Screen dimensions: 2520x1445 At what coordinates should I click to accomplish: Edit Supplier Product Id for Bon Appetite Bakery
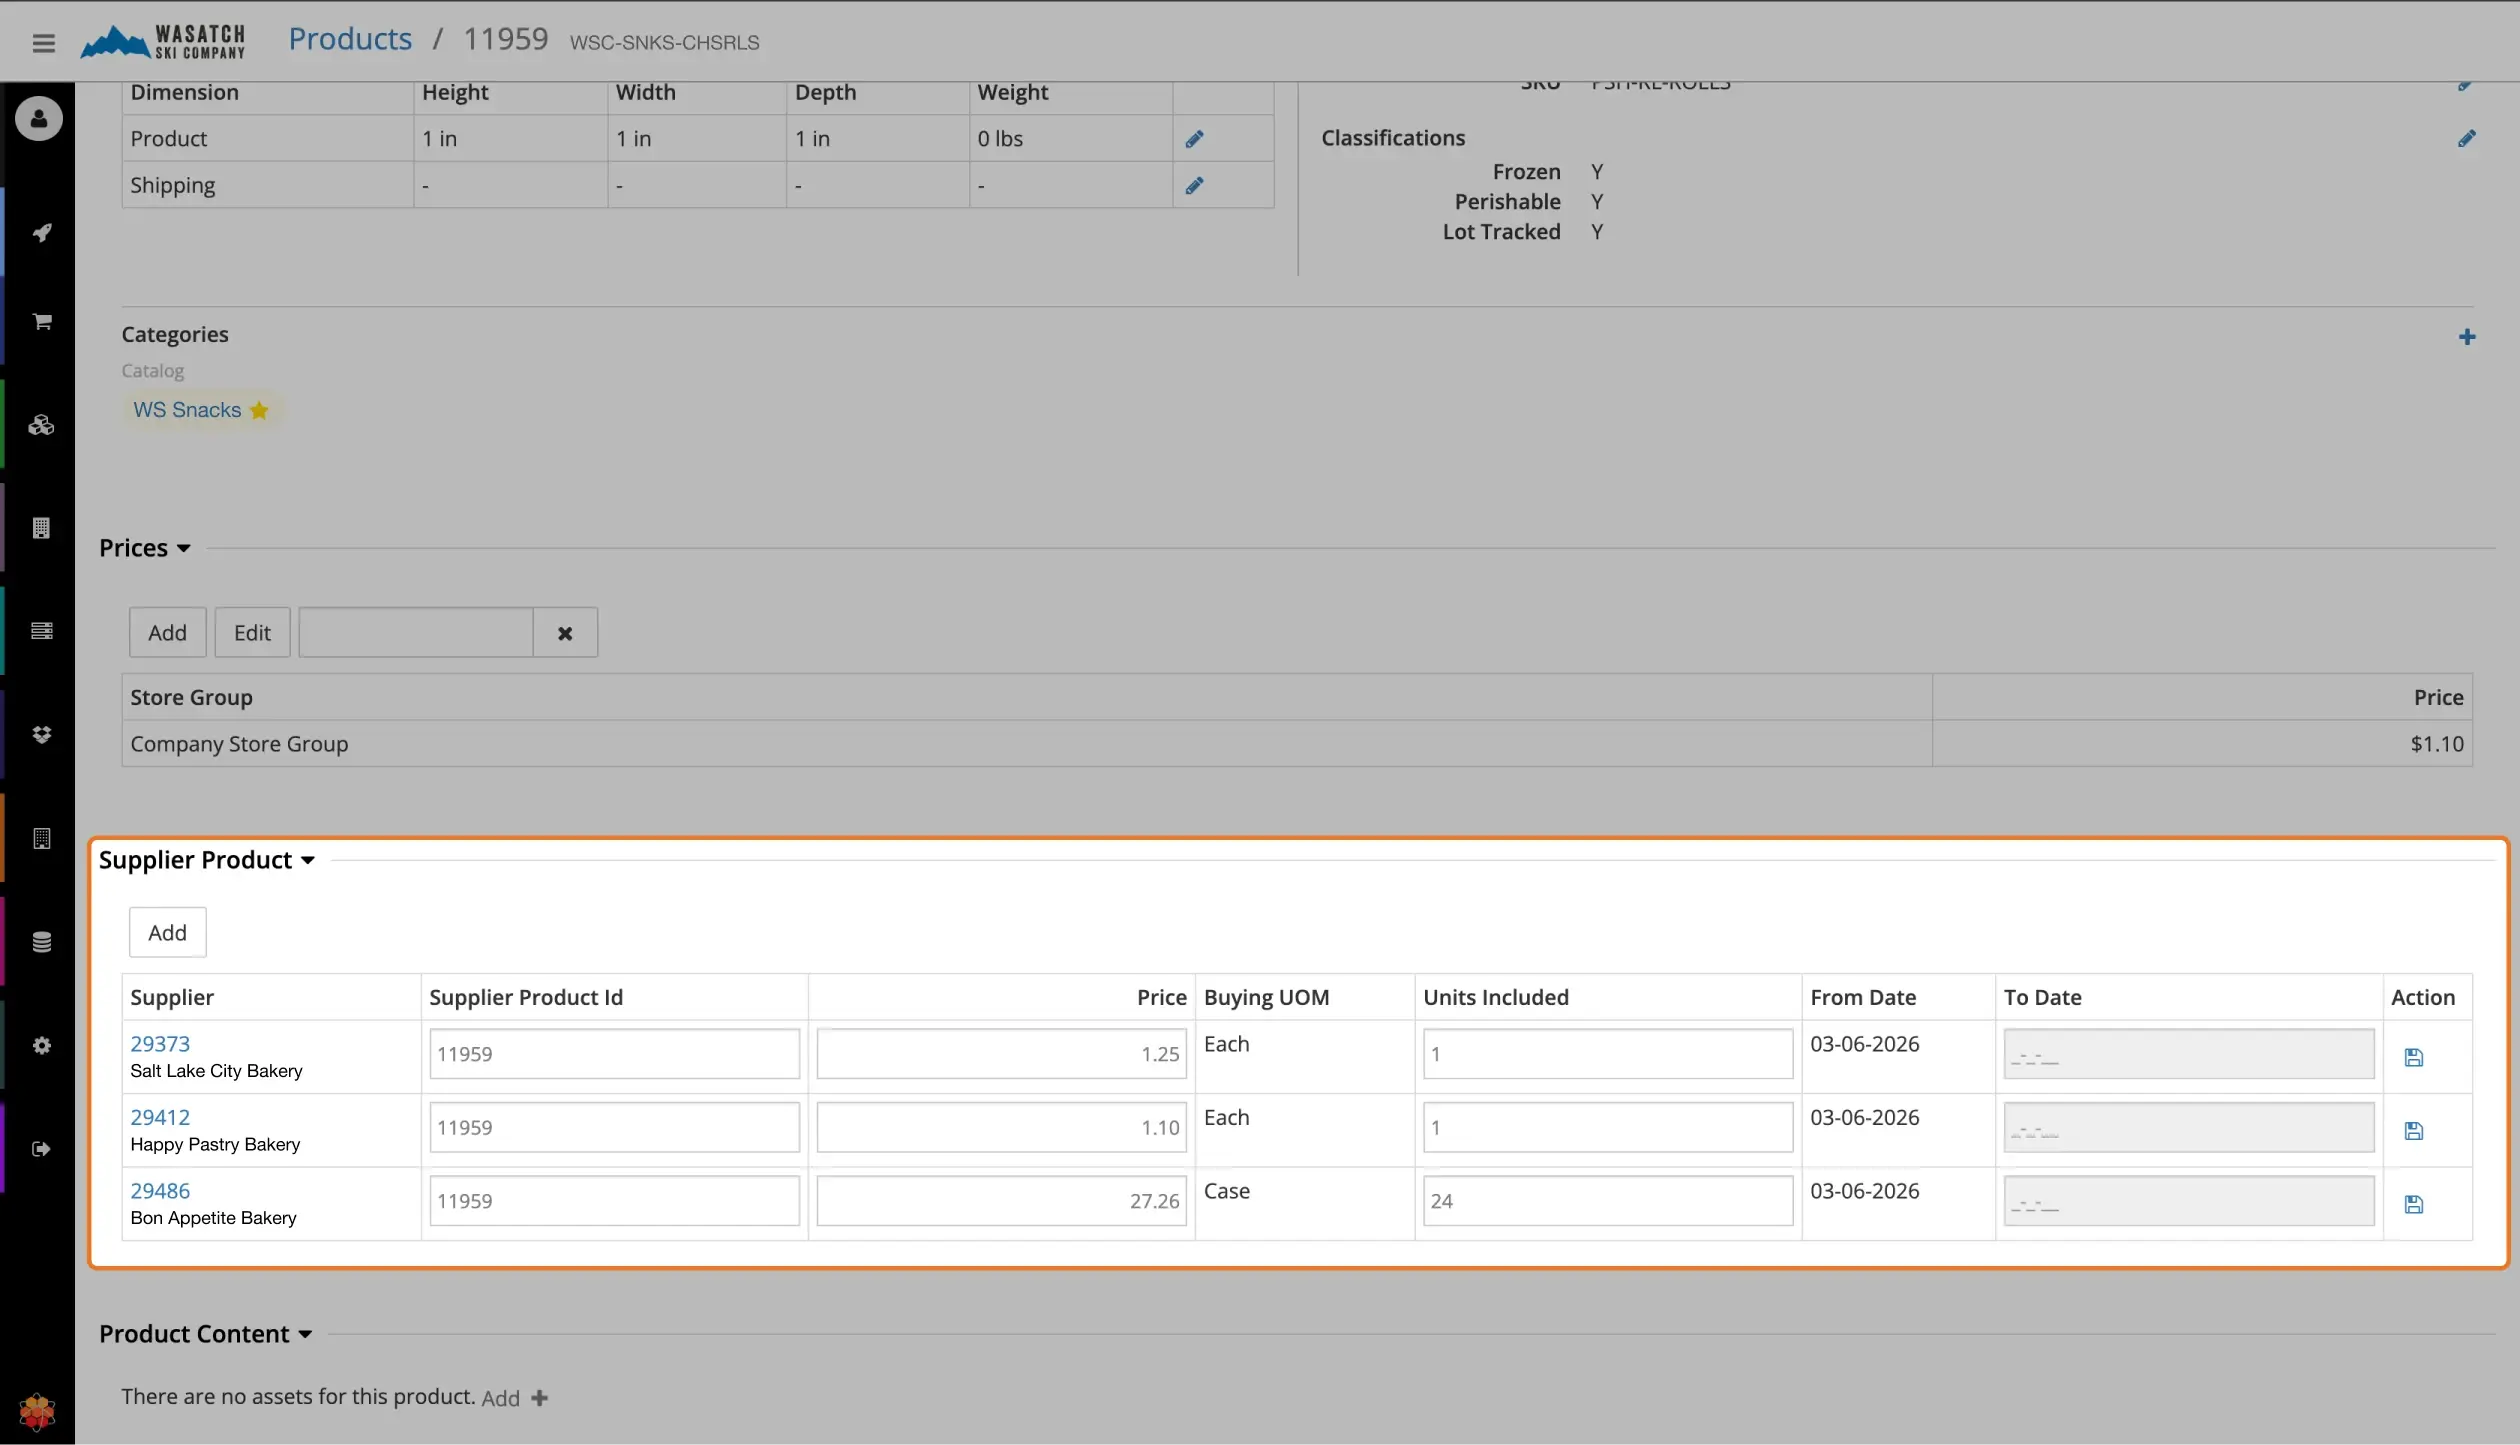pyautogui.click(x=614, y=1201)
